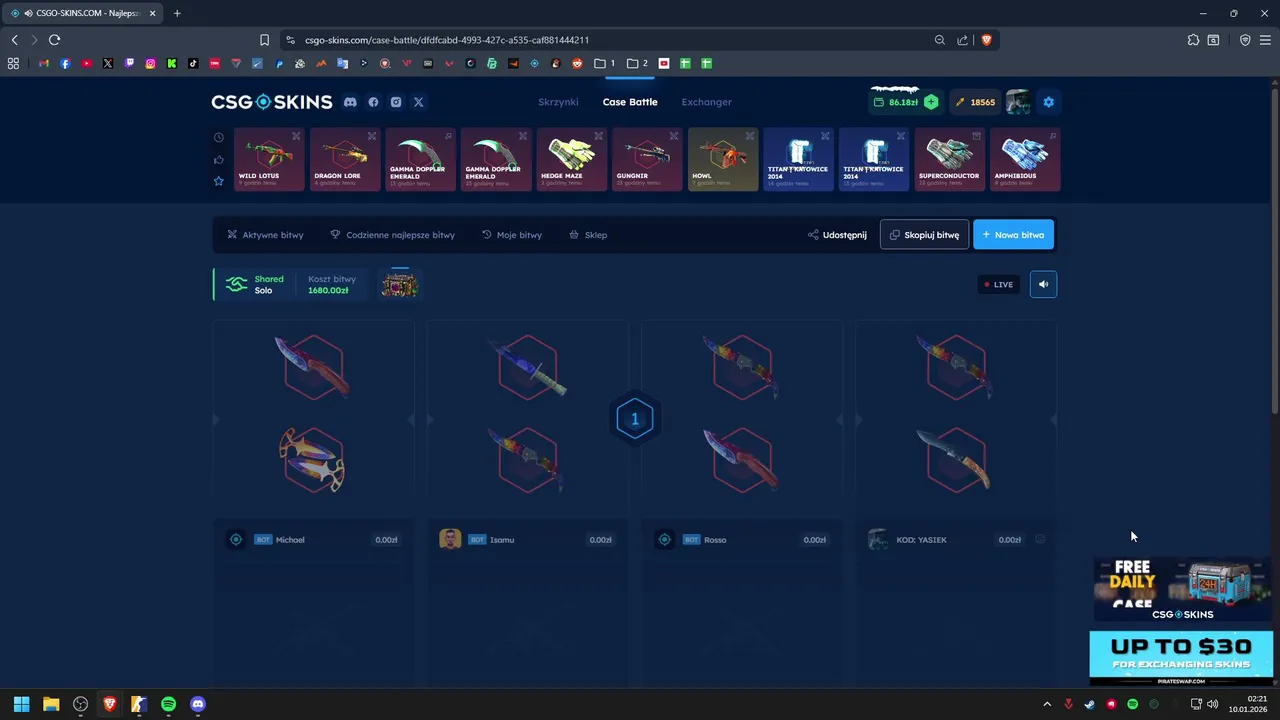This screenshot has width=1280, height=720.
Task: Open a new browser tab with plus
Action: coord(177,13)
